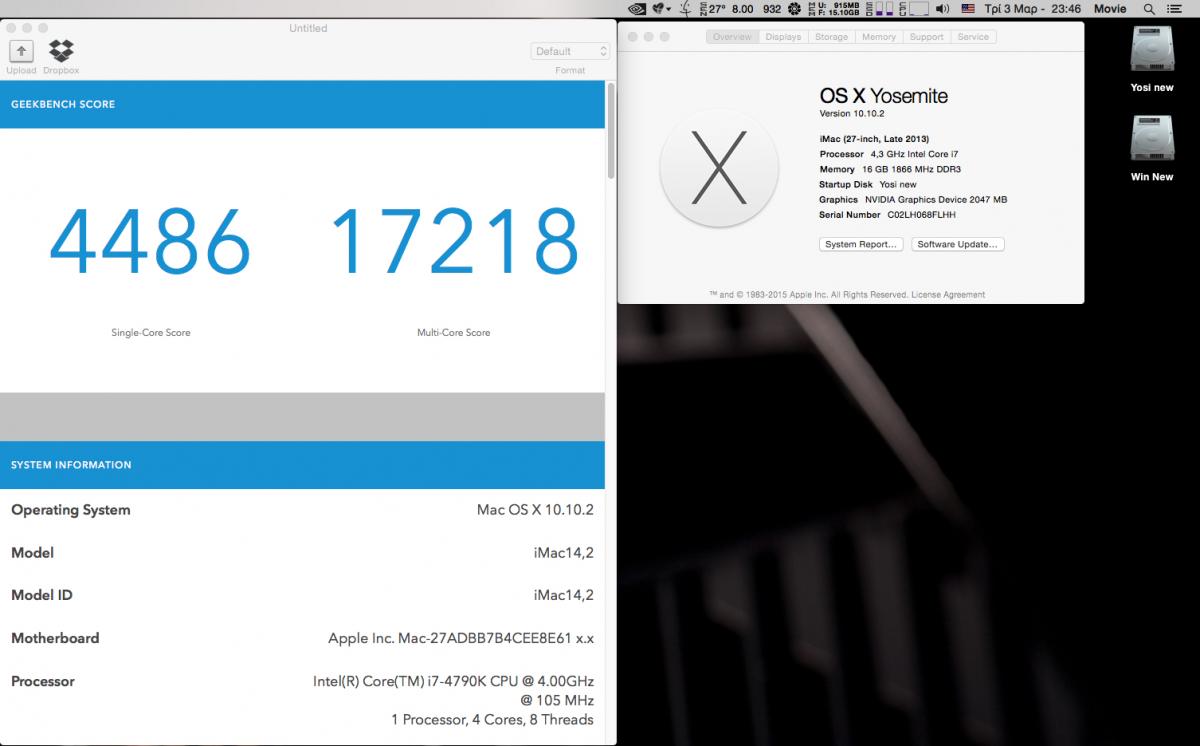The width and height of the screenshot is (1200, 746).
Task: Click the Startup Disk Yosi new text
Action: 868,184
